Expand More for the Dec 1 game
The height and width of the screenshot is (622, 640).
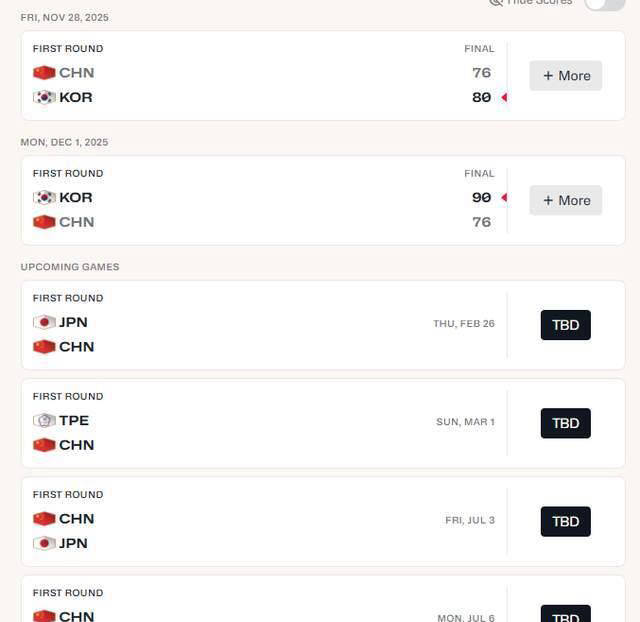[566, 200]
